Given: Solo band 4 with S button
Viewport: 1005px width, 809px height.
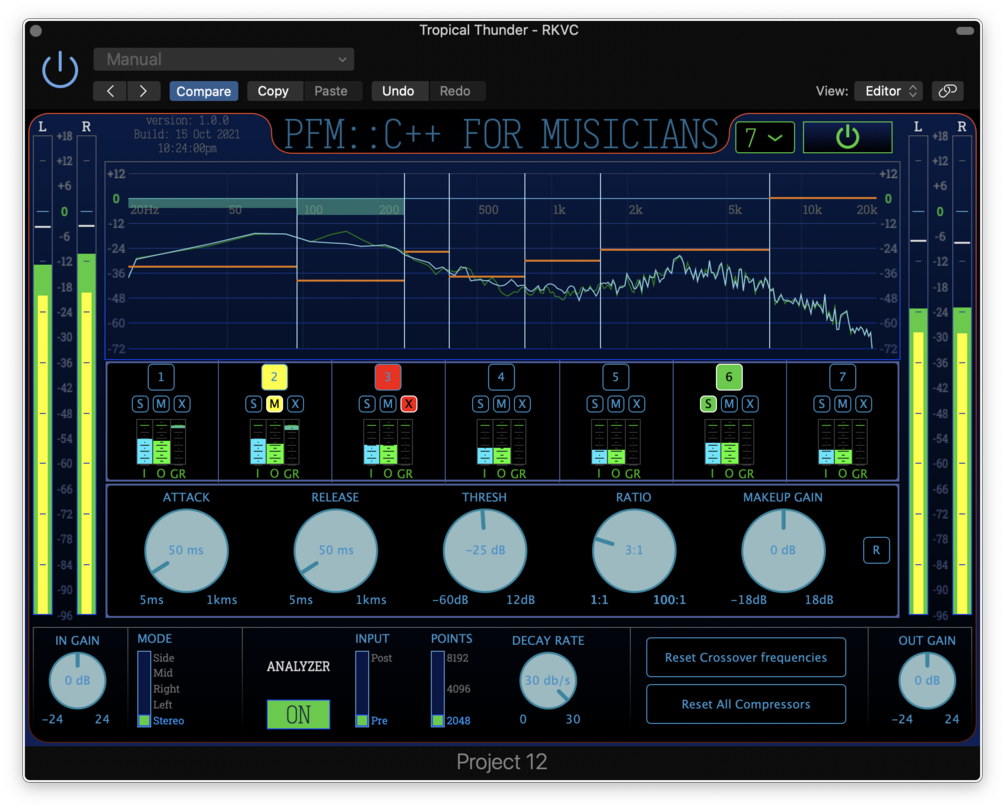Looking at the screenshot, I should point(481,404).
